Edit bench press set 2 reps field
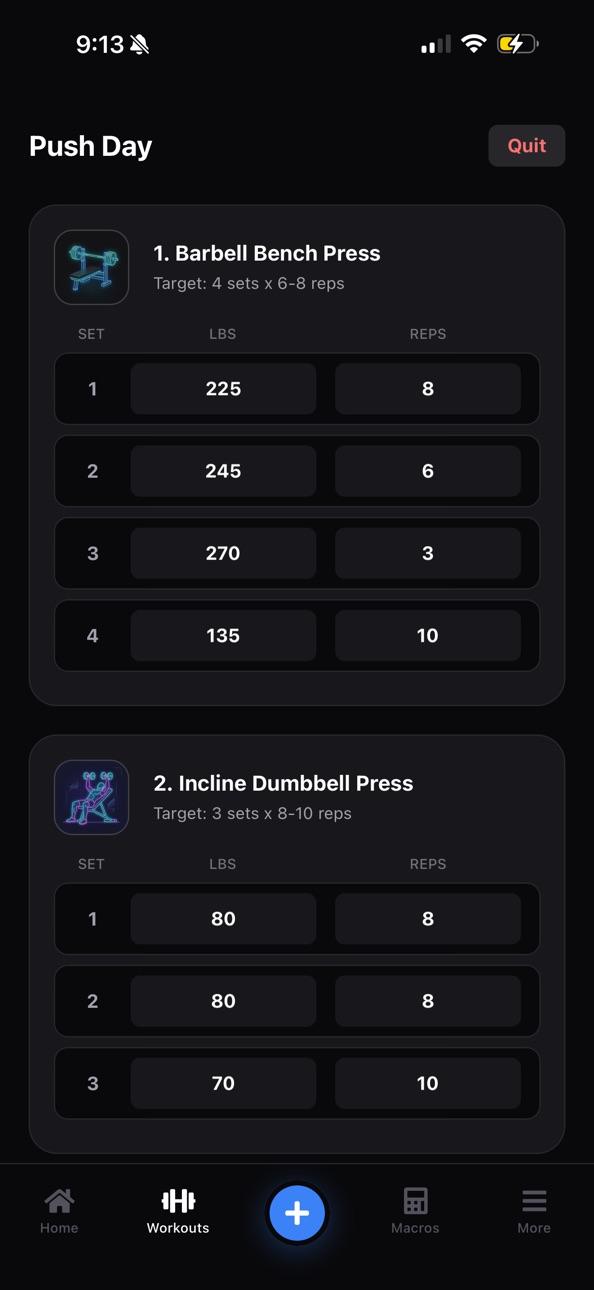 tap(428, 471)
